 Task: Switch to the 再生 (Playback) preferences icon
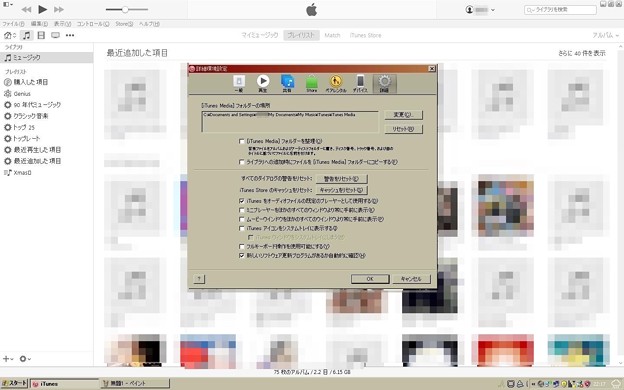click(x=263, y=84)
